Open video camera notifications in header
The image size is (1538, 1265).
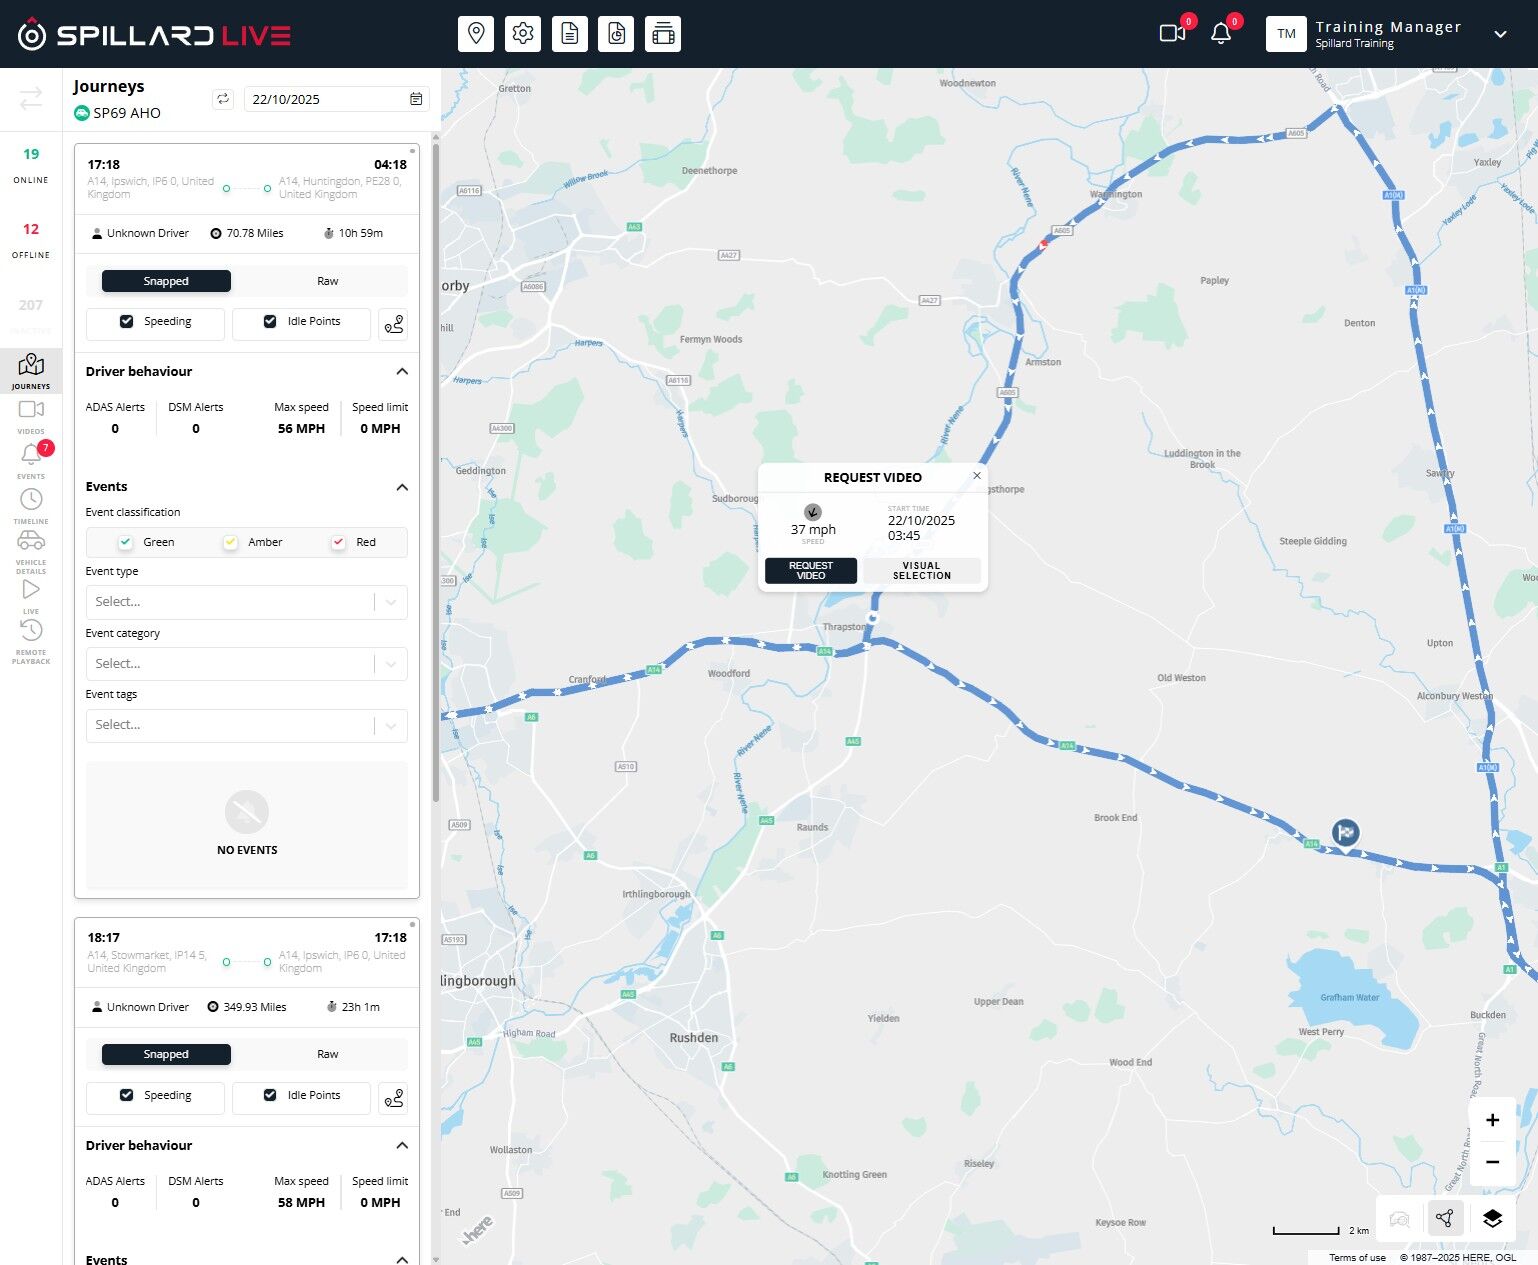tap(1173, 33)
